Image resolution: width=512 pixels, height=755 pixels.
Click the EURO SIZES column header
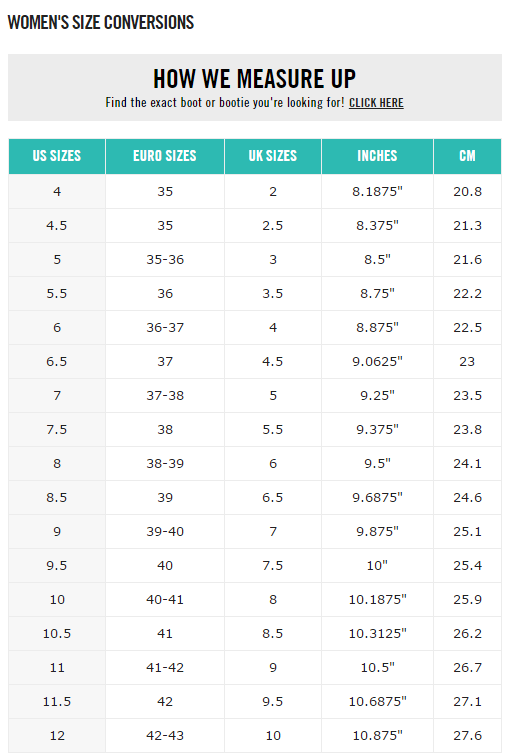165,156
